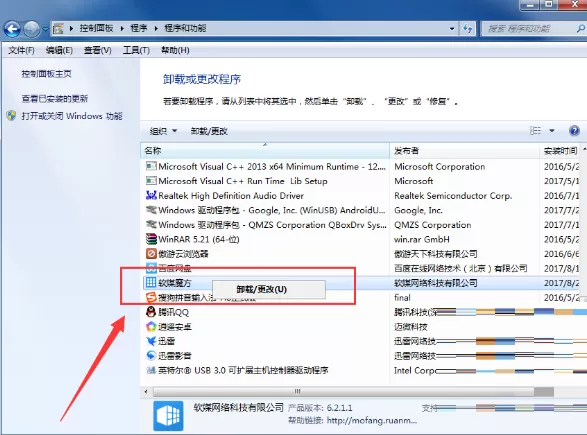The width and height of the screenshot is (587, 435).
Task: Select Windows 驱动程序包 QMZS Corporation icon
Action: click(x=151, y=225)
